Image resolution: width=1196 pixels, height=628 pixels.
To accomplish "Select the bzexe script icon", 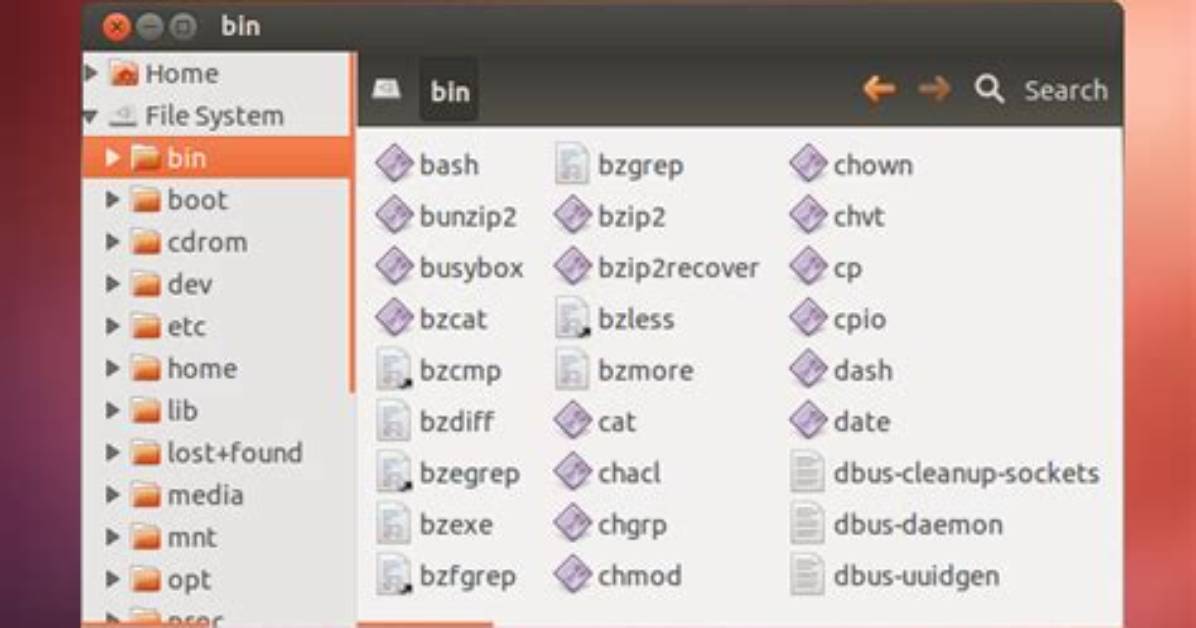I will pyautogui.click(x=394, y=523).
